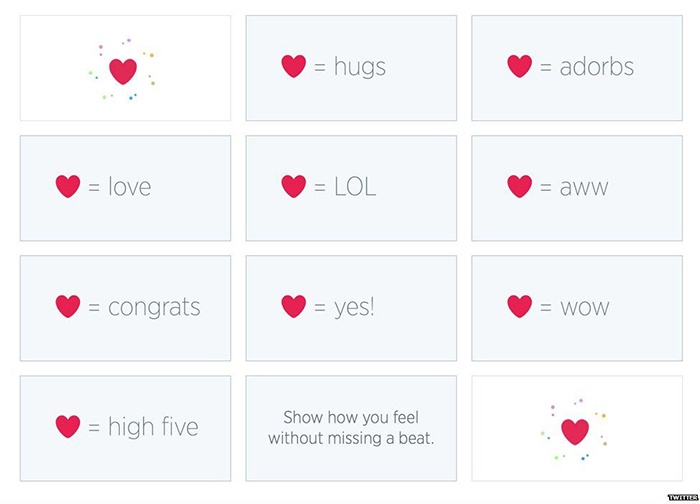Select the LOL text
The image size is (700, 504).
tap(355, 187)
